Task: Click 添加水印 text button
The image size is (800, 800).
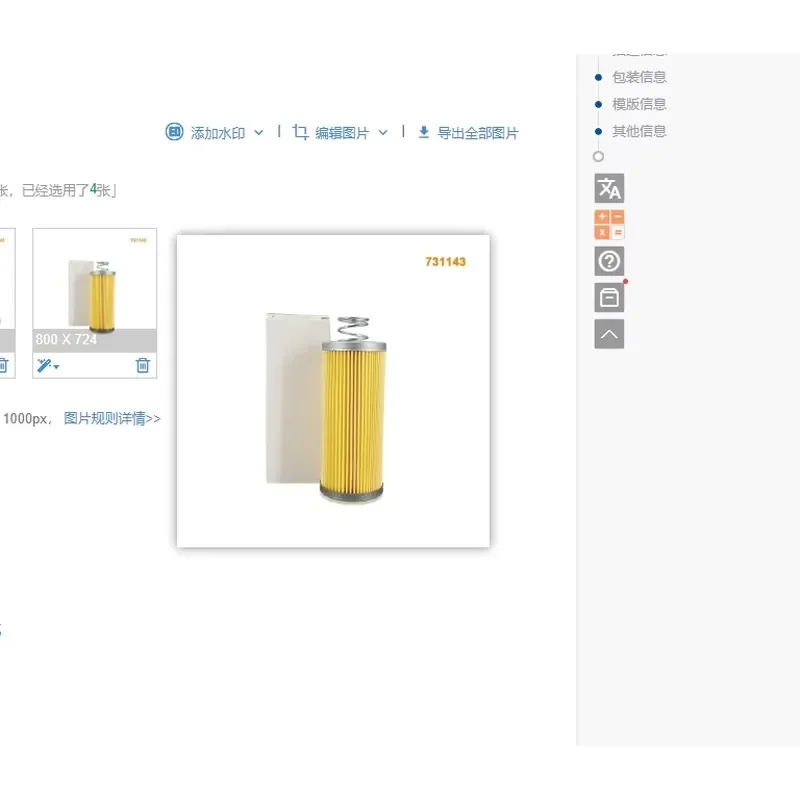Action: [218, 133]
